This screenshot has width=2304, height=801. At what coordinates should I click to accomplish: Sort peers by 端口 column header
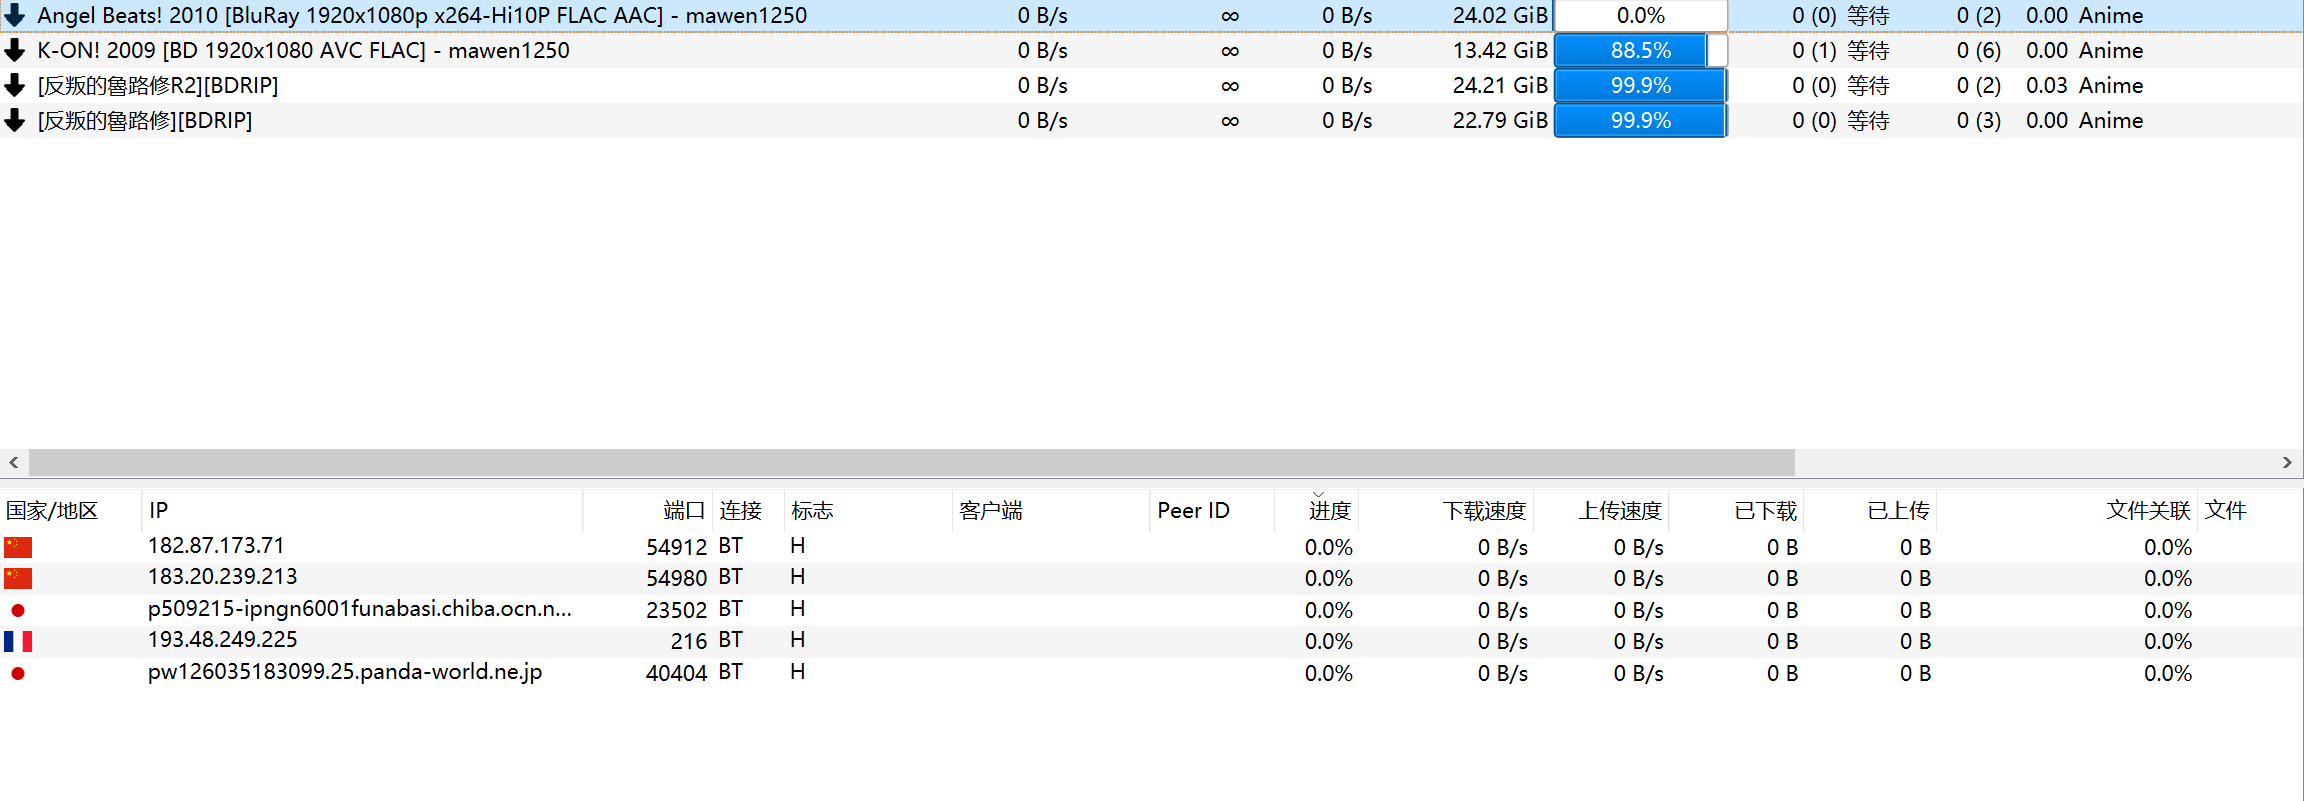[x=648, y=511]
